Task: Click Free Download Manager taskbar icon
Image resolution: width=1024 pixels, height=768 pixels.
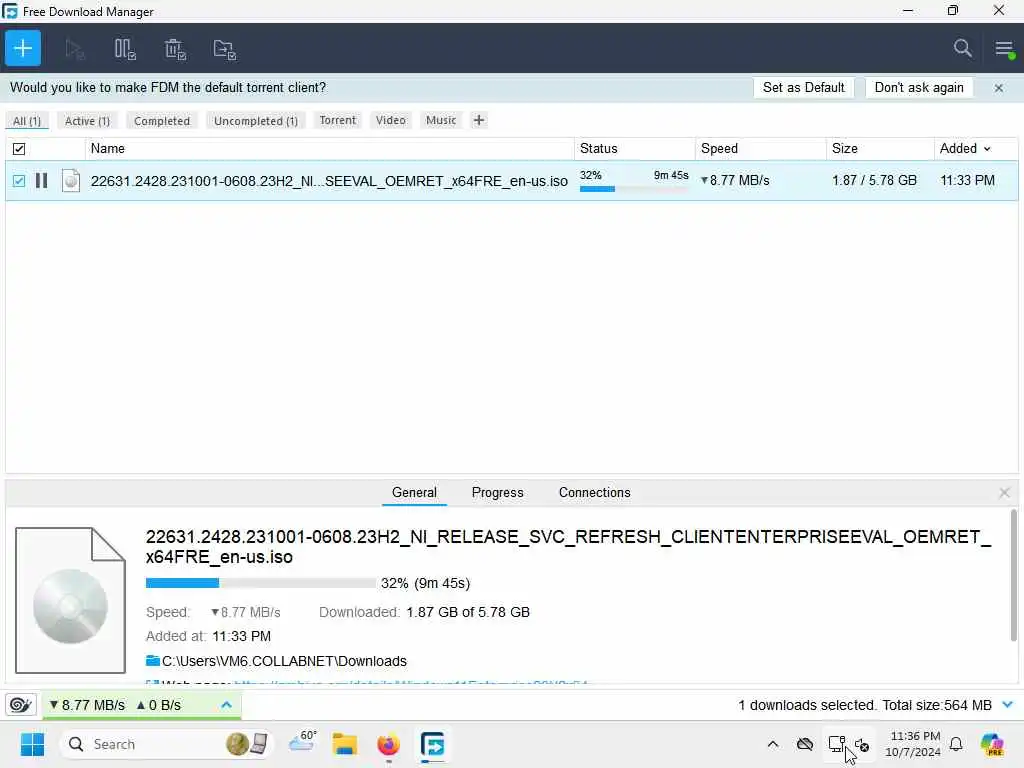Action: pyautogui.click(x=432, y=744)
